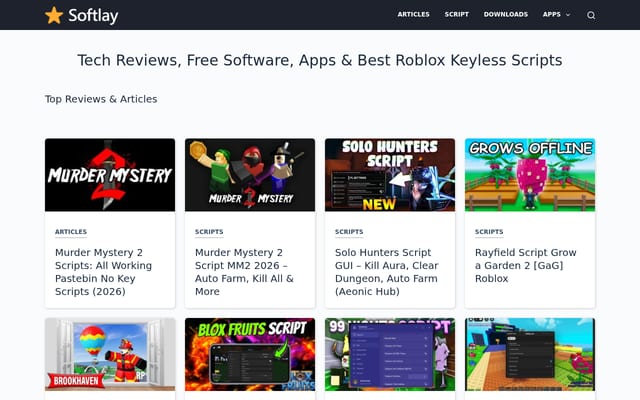Open the search magnifier icon

click(591, 15)
